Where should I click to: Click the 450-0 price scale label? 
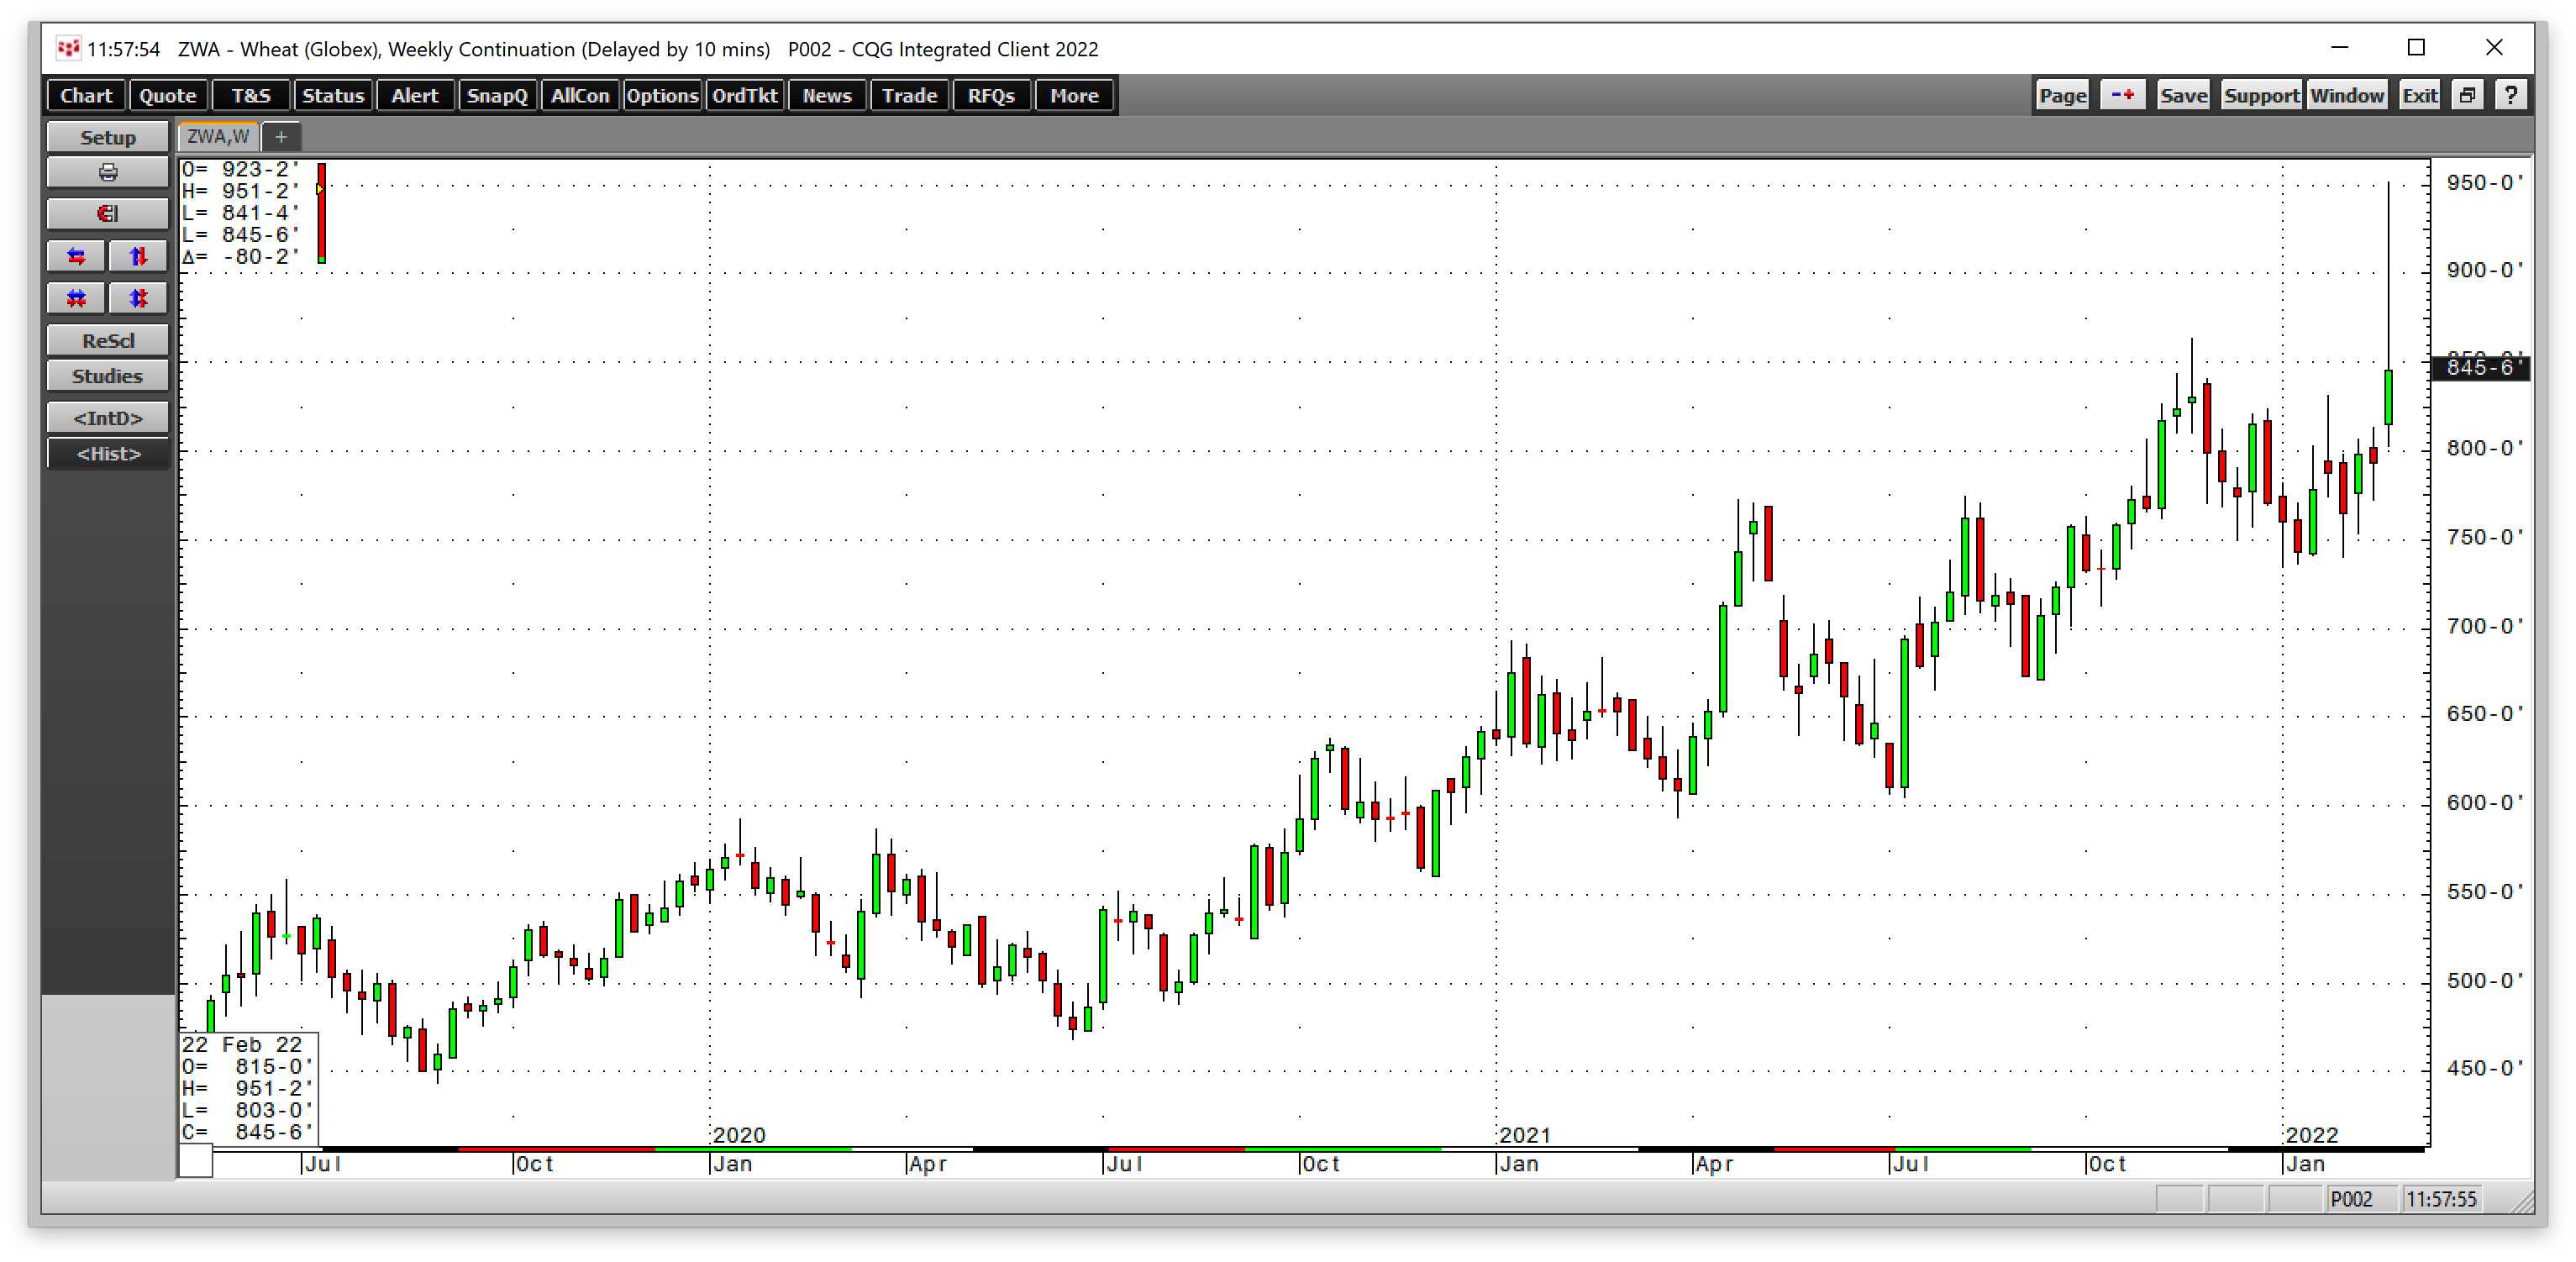point(2484,1069)
